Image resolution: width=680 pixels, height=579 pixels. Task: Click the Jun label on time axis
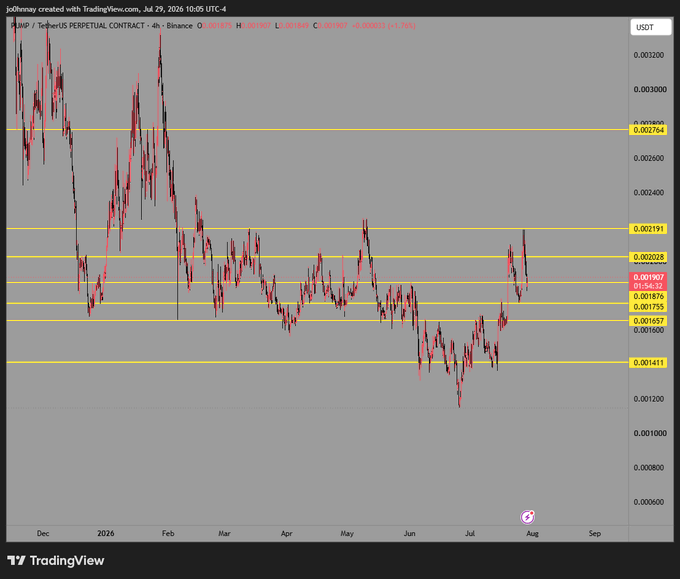409,533
